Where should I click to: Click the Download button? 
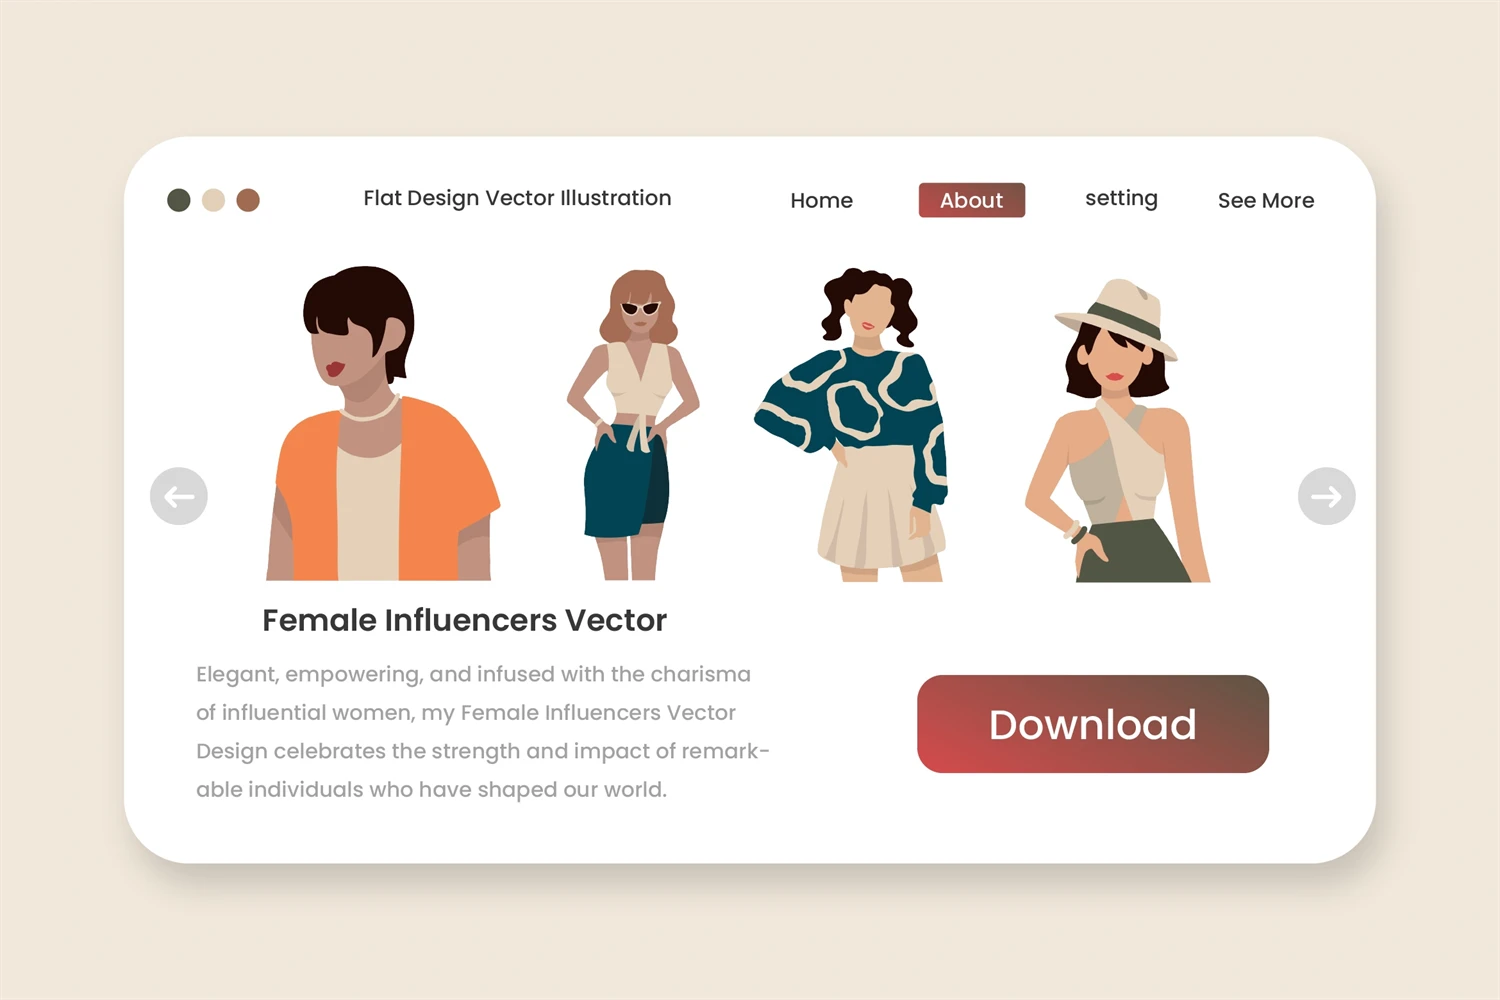(x=1093, y=724)
